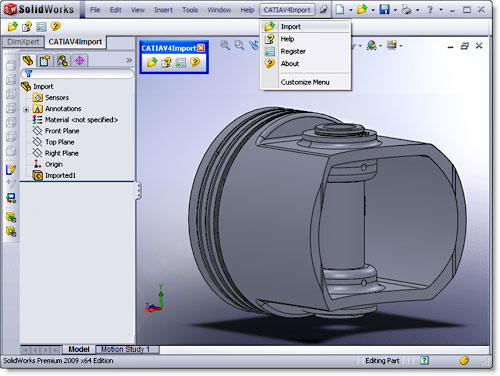Switch to the DimXpert tab

tap(23, 42)
